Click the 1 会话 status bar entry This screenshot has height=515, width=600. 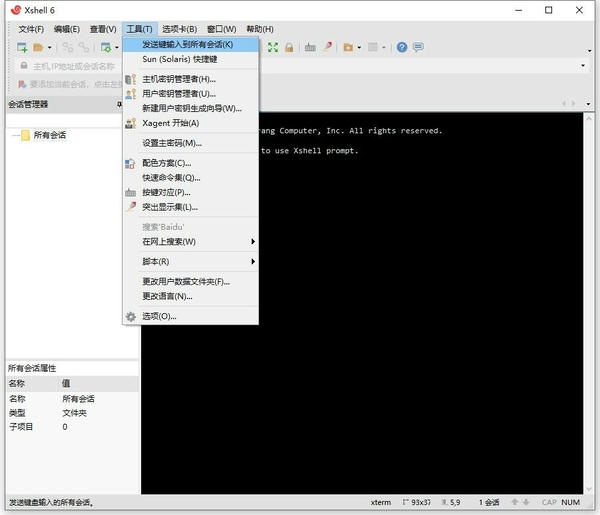[489, 502]
